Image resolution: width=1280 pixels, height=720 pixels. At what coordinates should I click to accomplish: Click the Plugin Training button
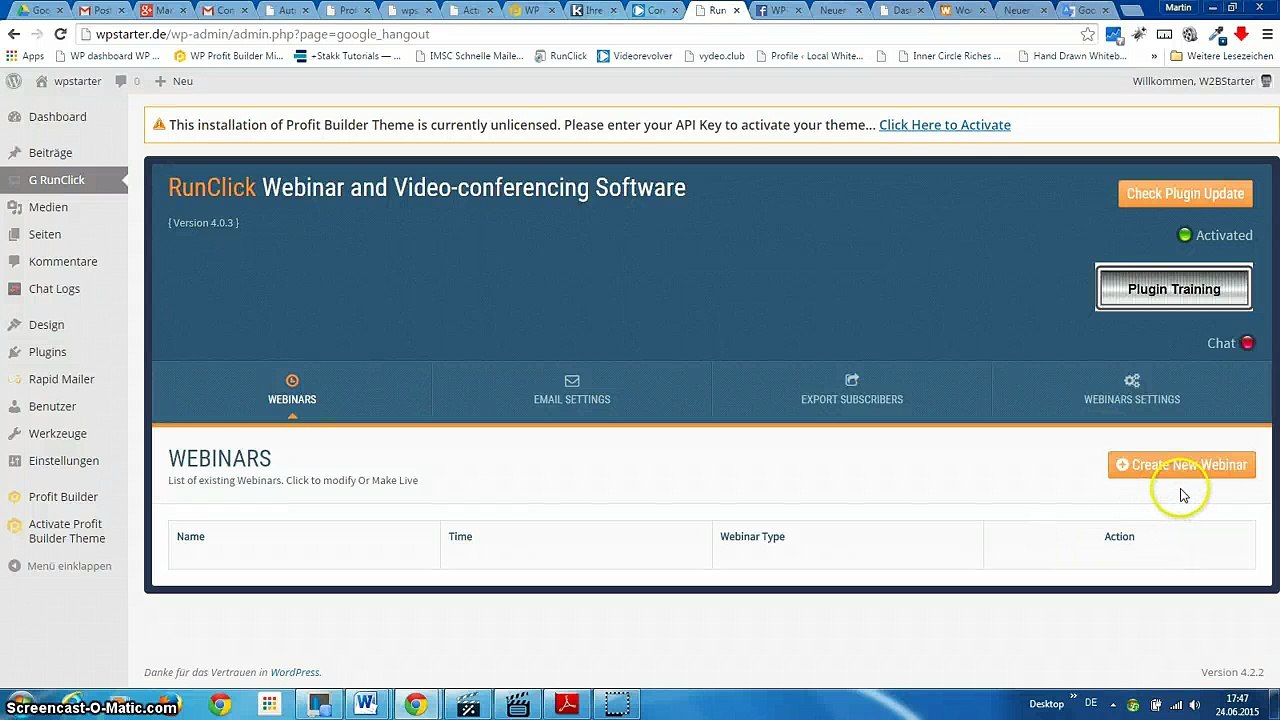point(1174,289)
